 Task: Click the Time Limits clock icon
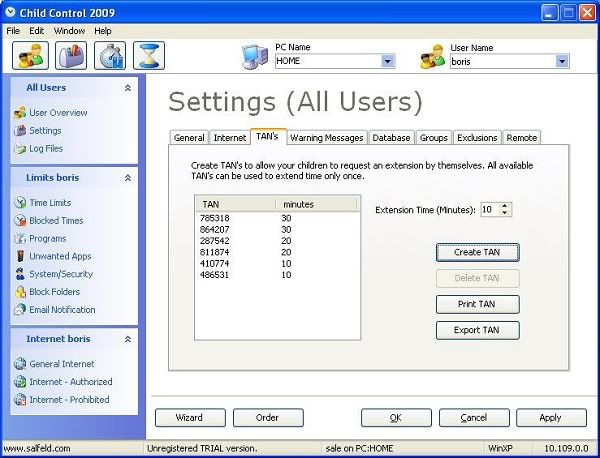click(x=20, y=202)
